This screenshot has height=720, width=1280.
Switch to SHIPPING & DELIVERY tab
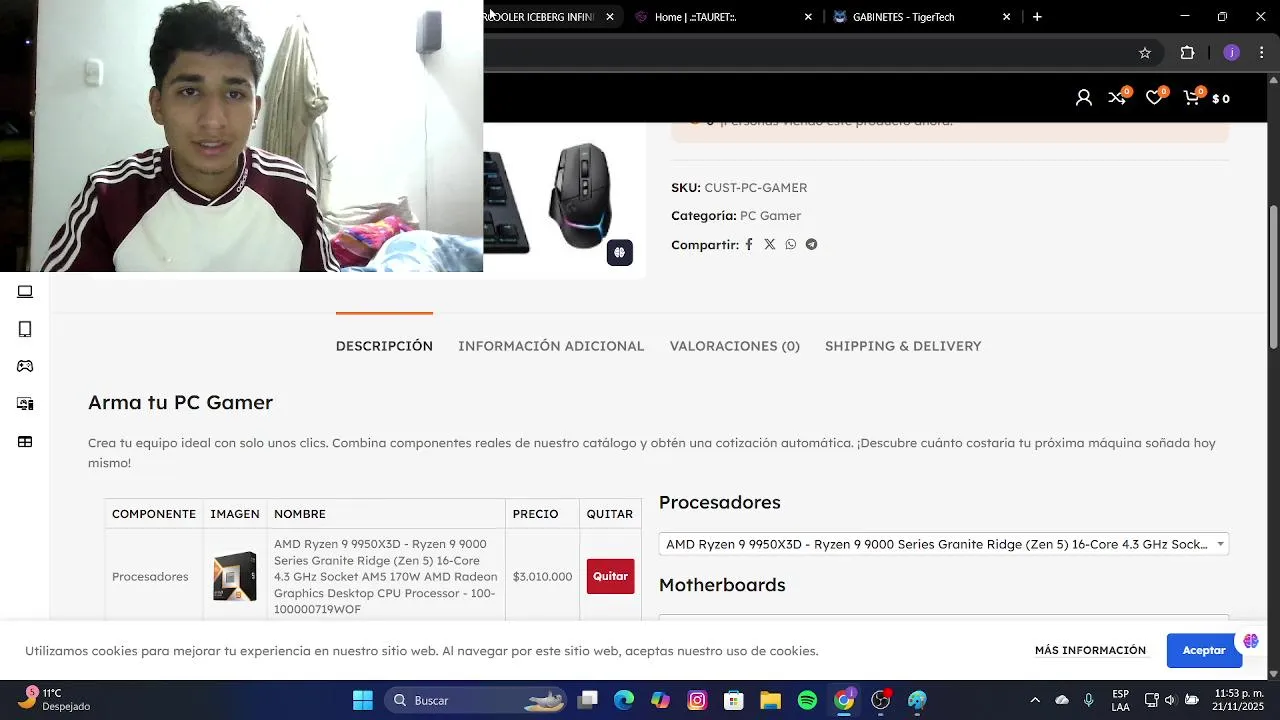903,346
